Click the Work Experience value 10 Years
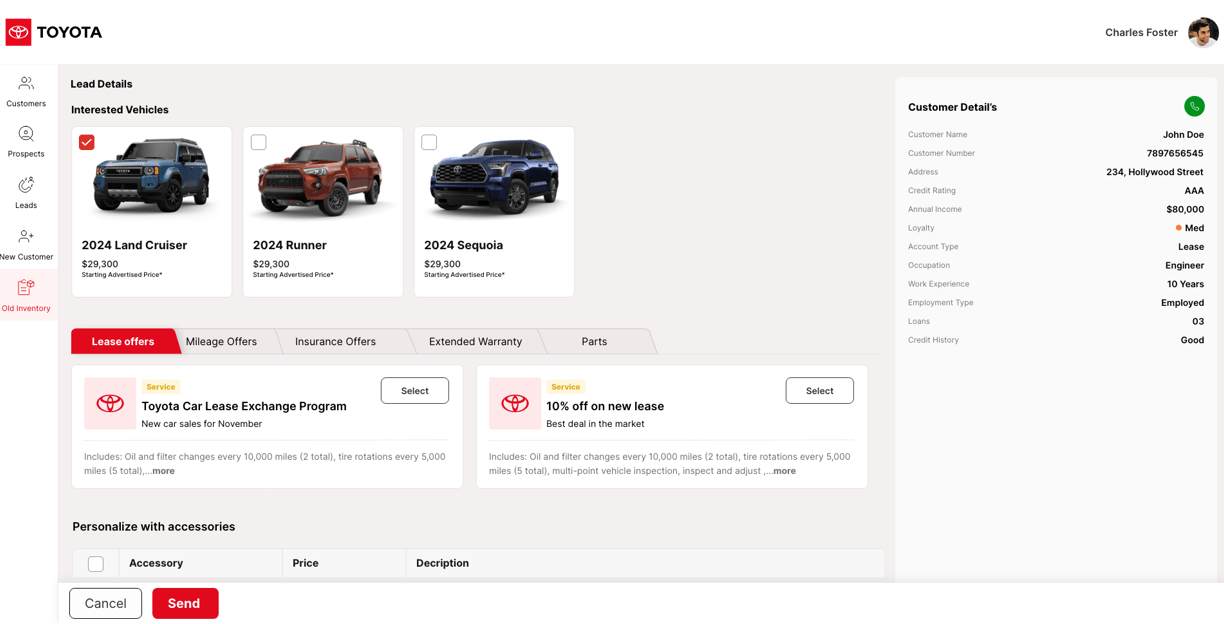 [1185, 284]
